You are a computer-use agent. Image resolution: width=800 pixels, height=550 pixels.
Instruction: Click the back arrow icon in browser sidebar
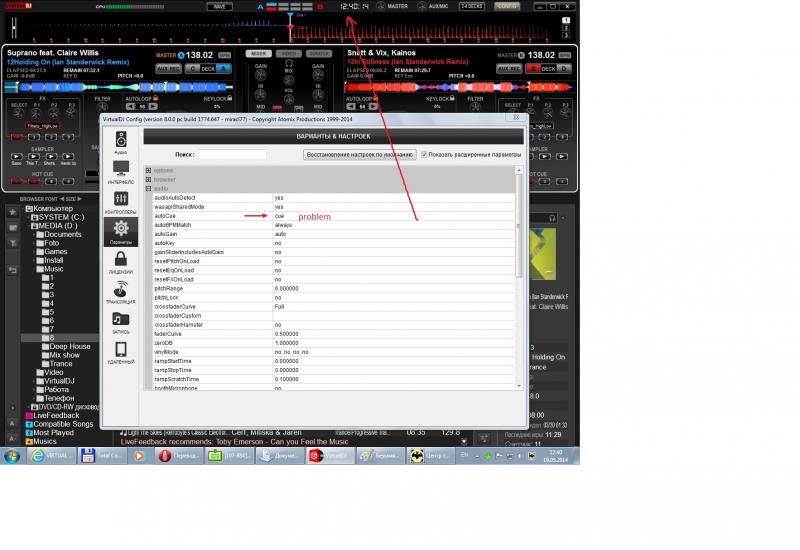(13, 270)
